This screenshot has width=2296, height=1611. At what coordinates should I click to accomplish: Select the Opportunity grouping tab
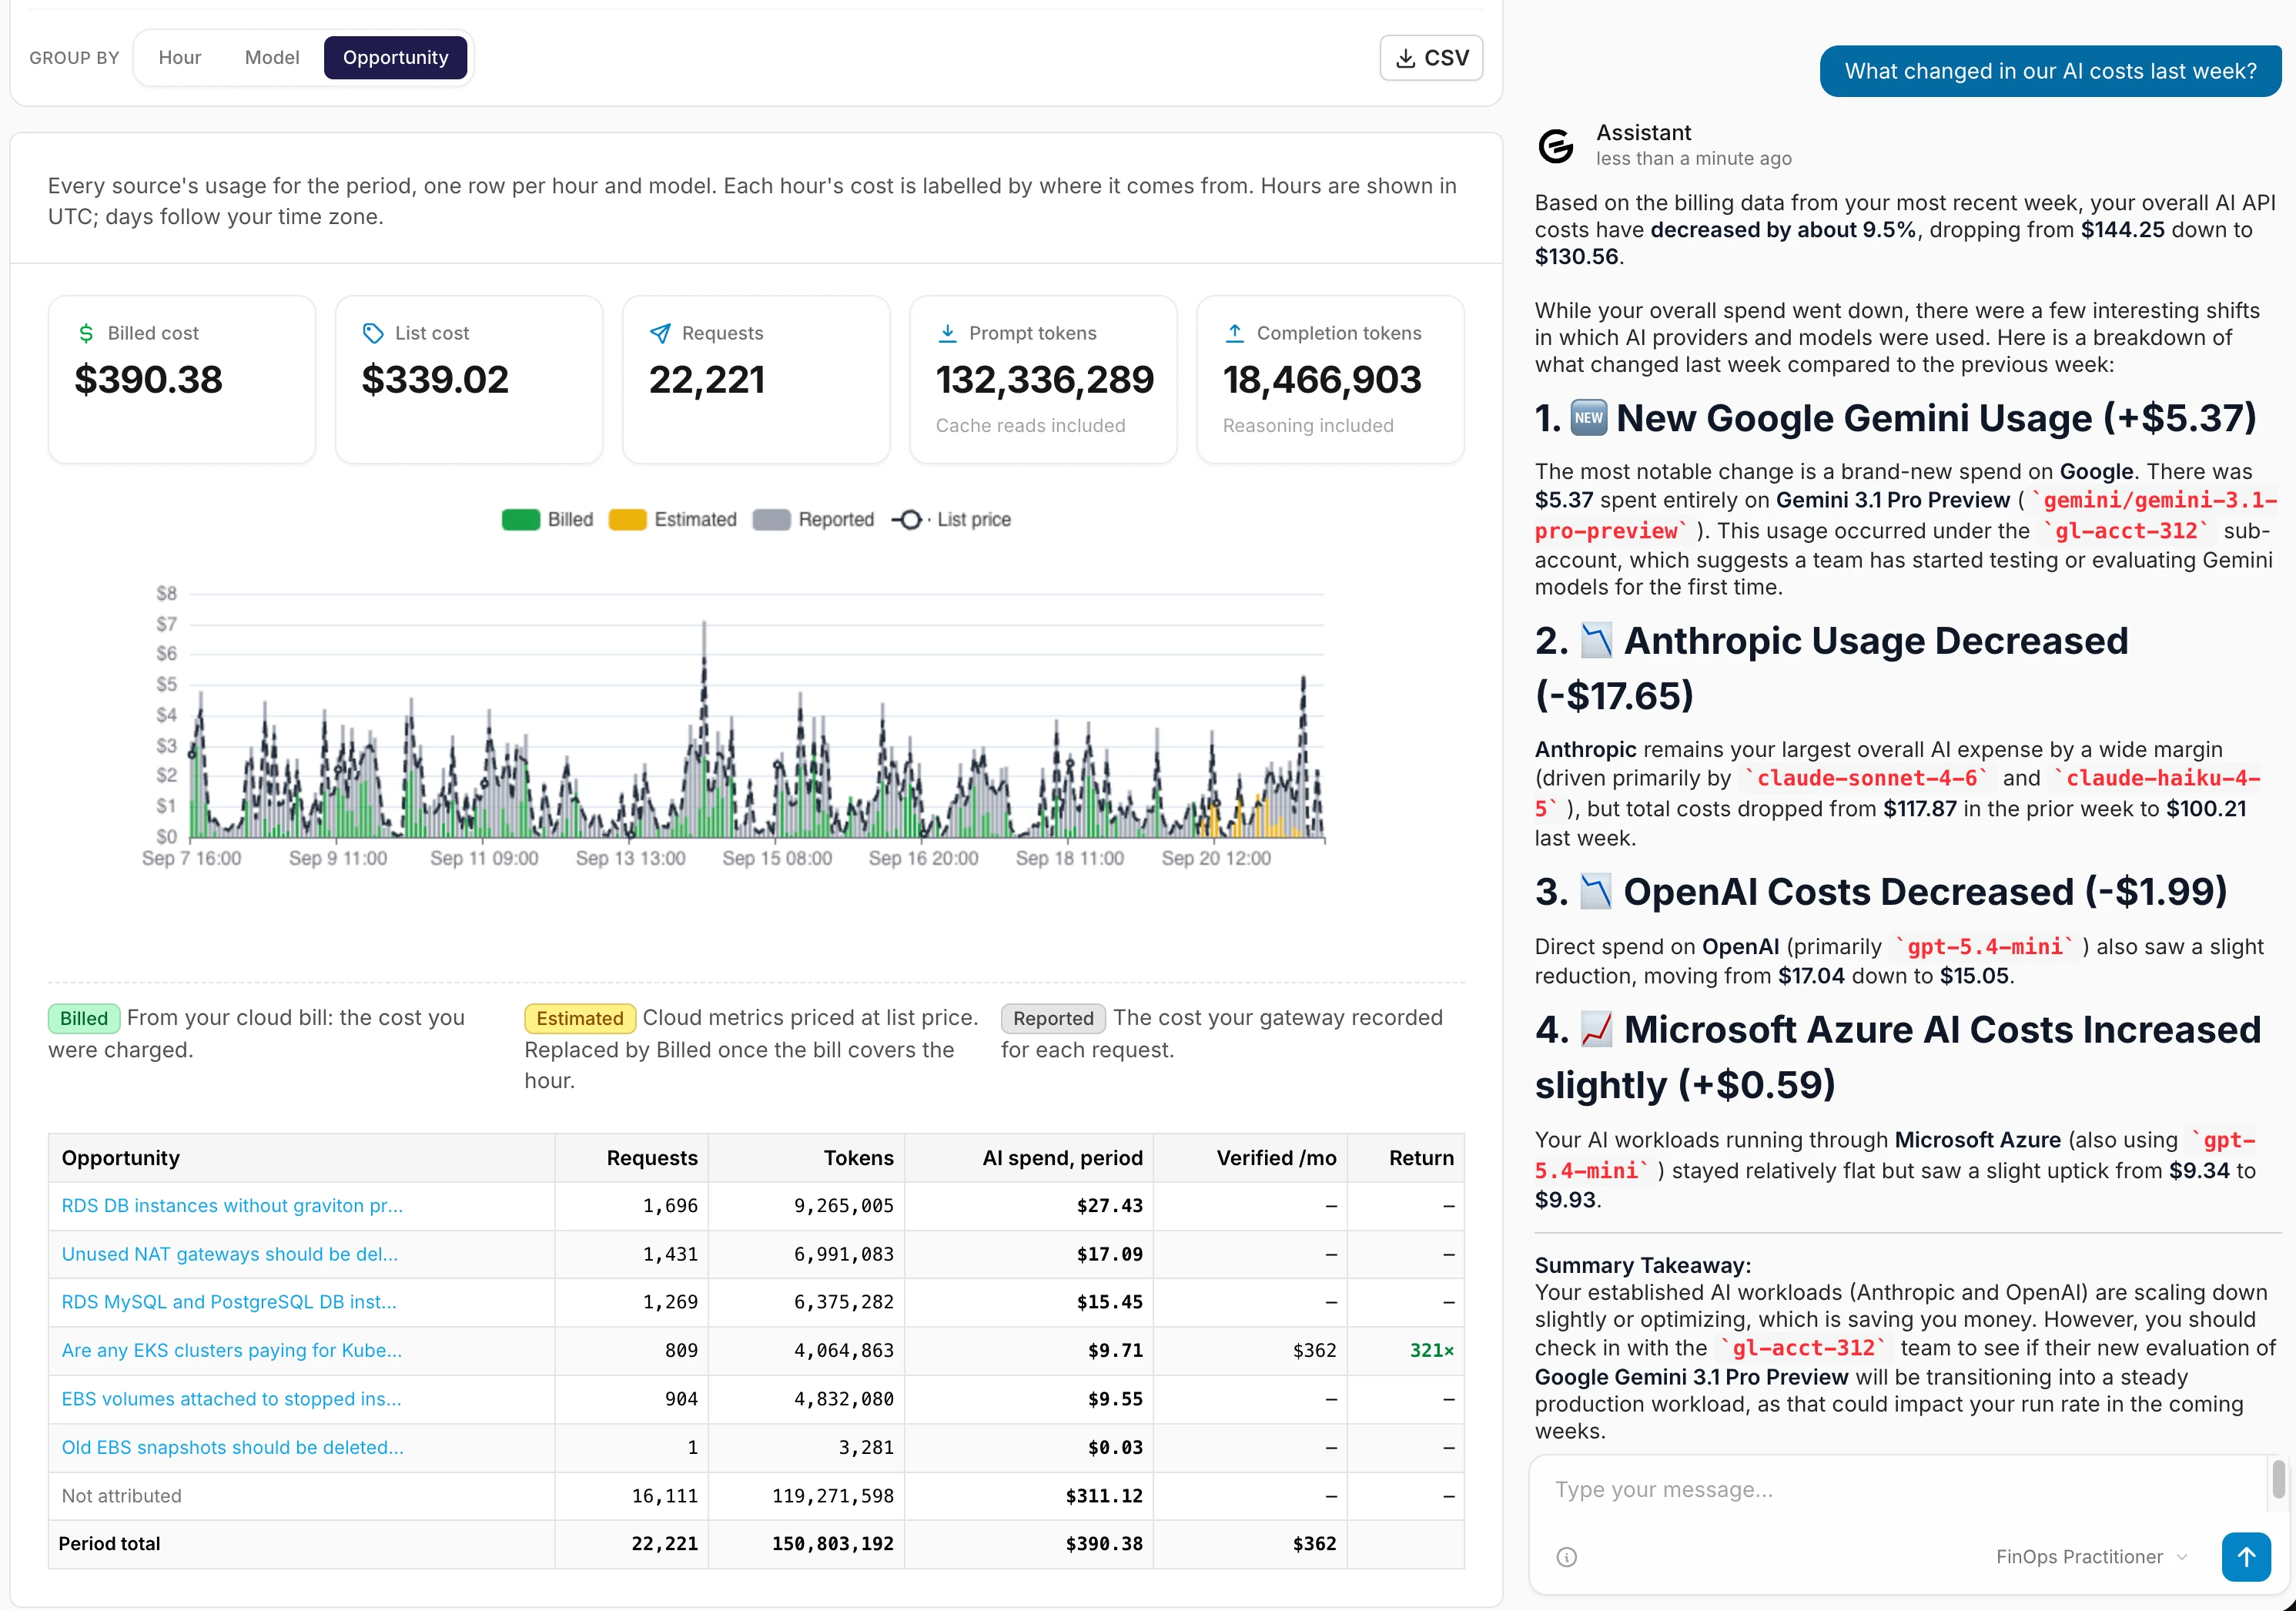(396, 58)
